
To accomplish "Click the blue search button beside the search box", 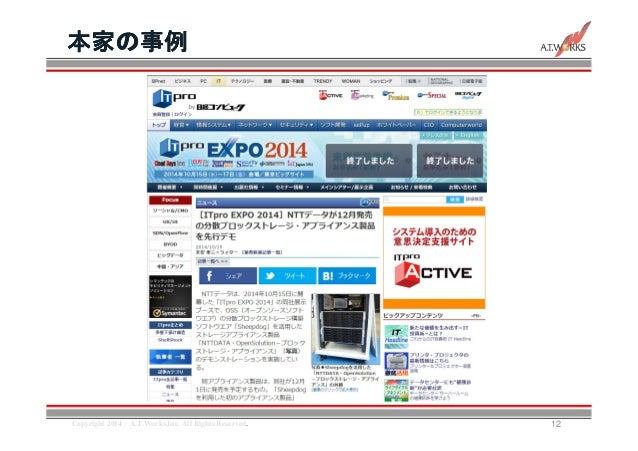I will point(454,199).
